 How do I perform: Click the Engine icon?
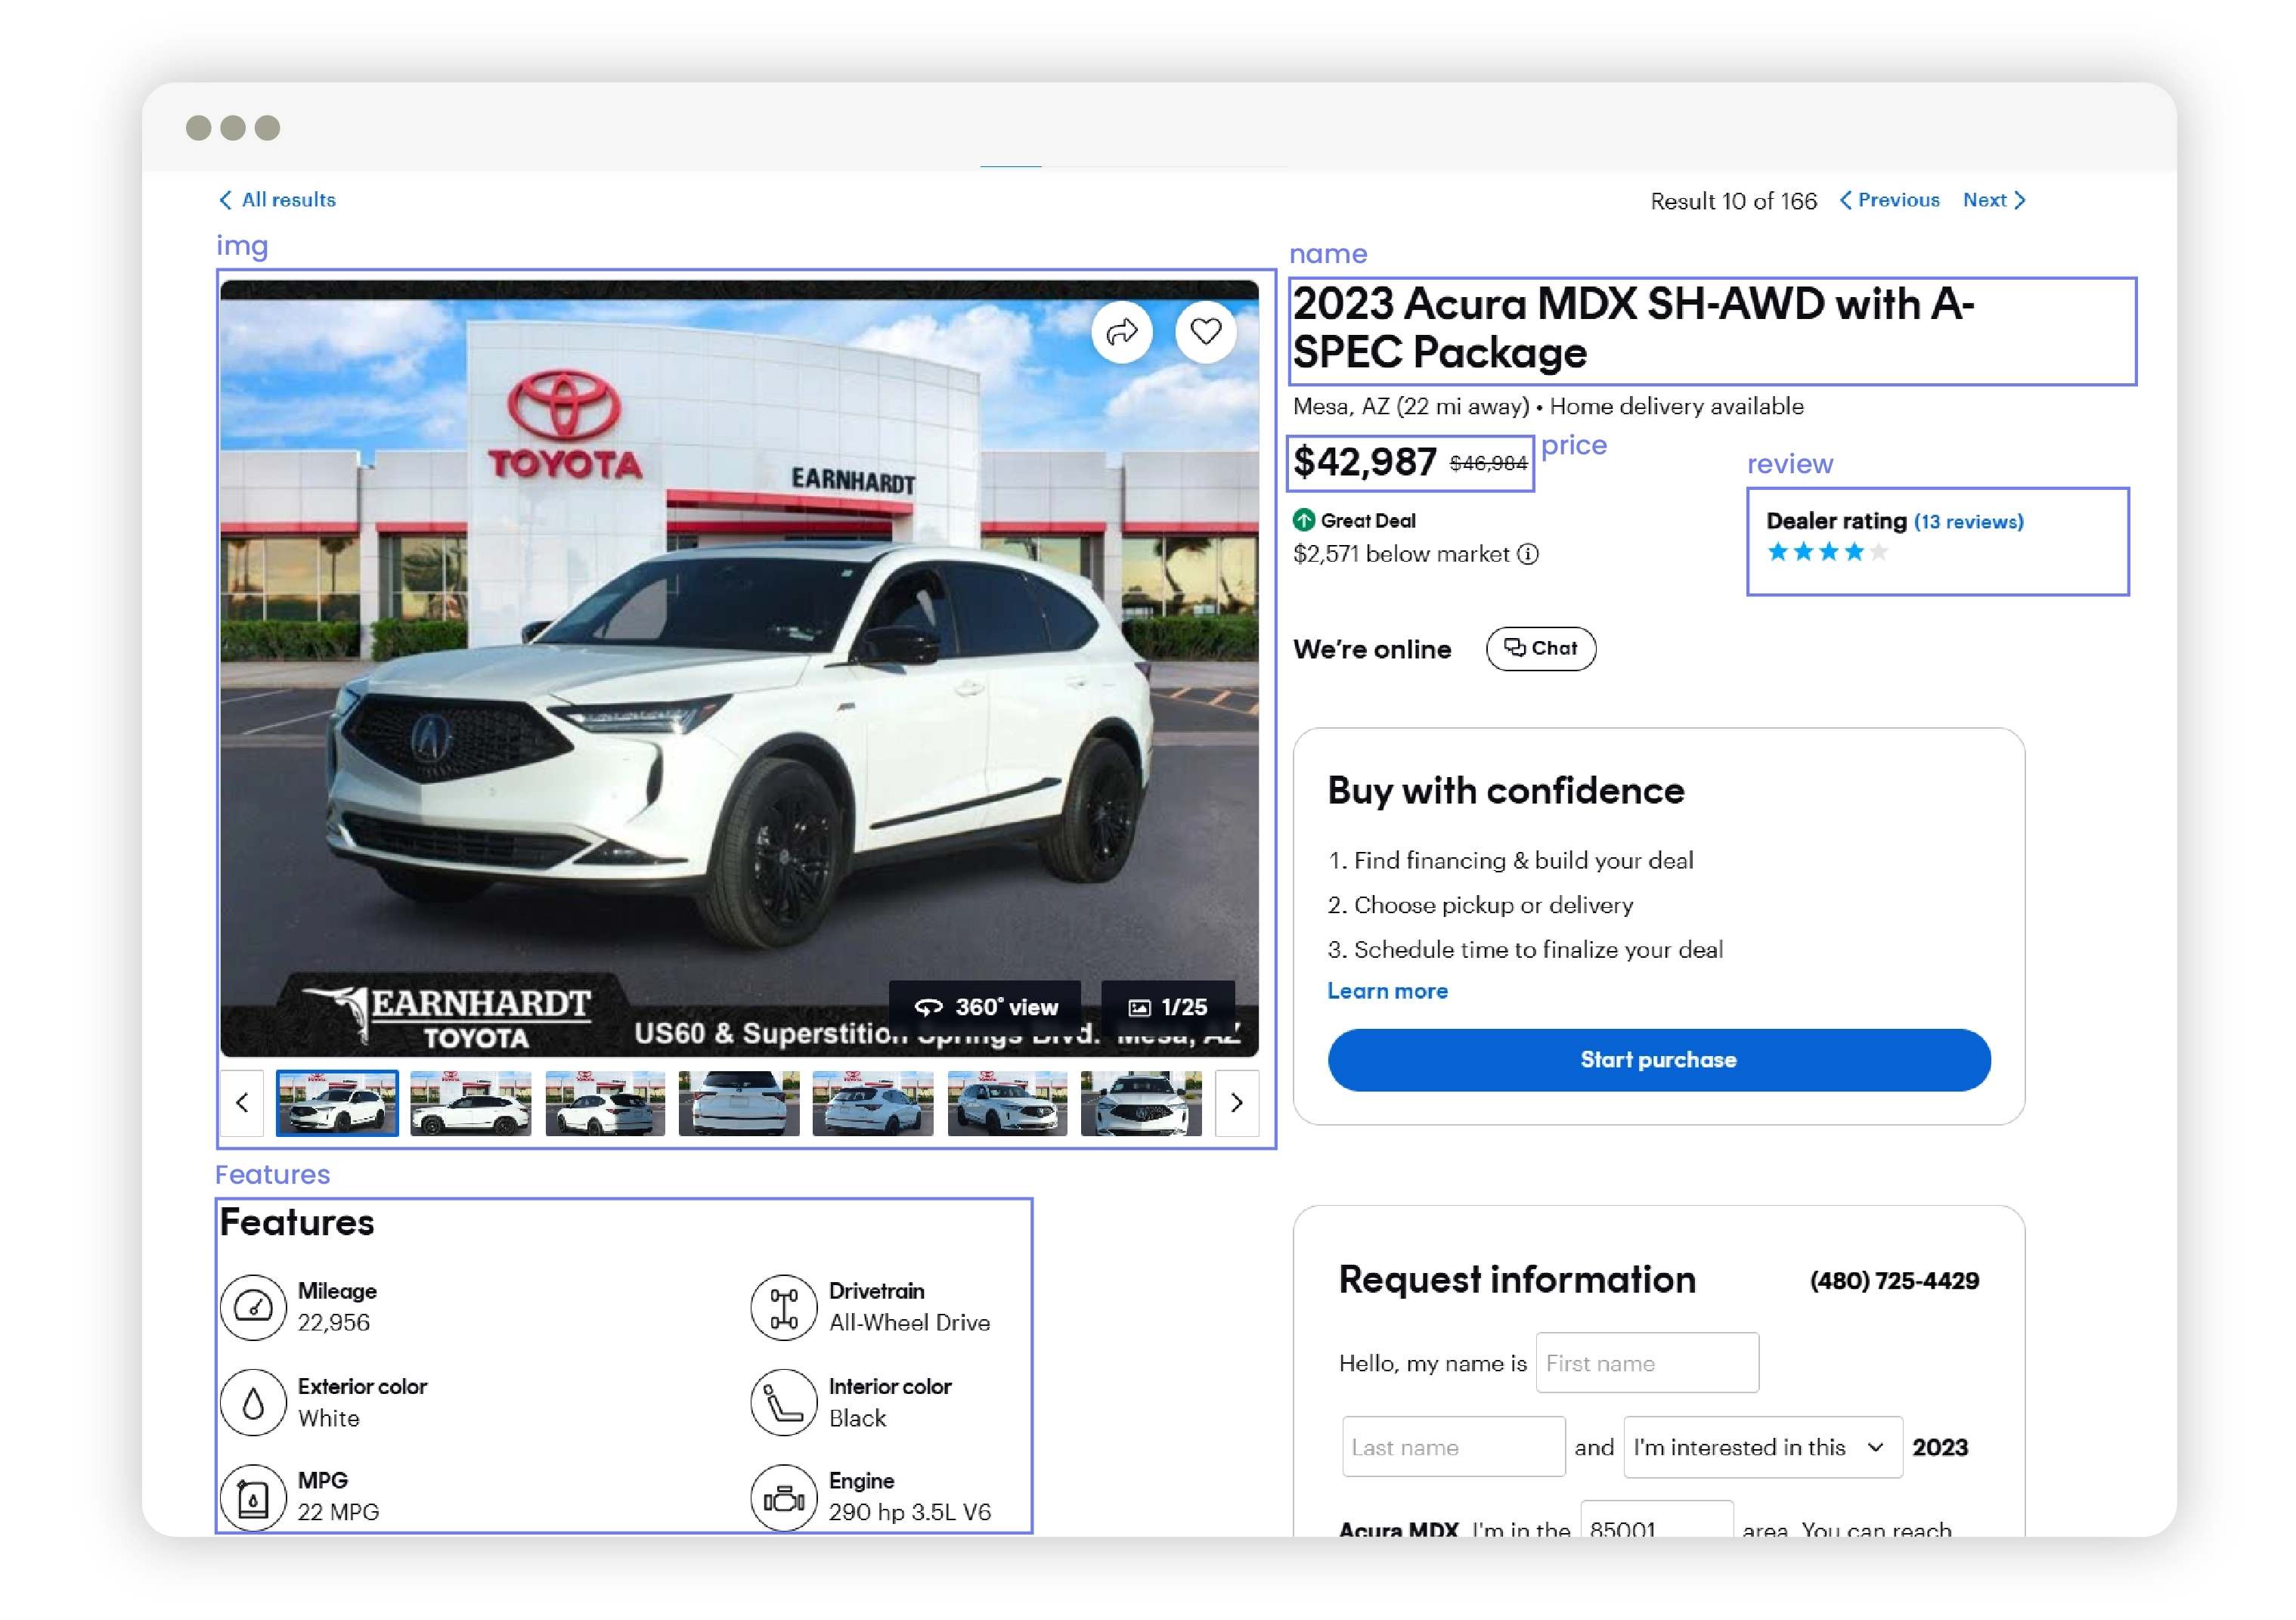[x=784, y=1497]
